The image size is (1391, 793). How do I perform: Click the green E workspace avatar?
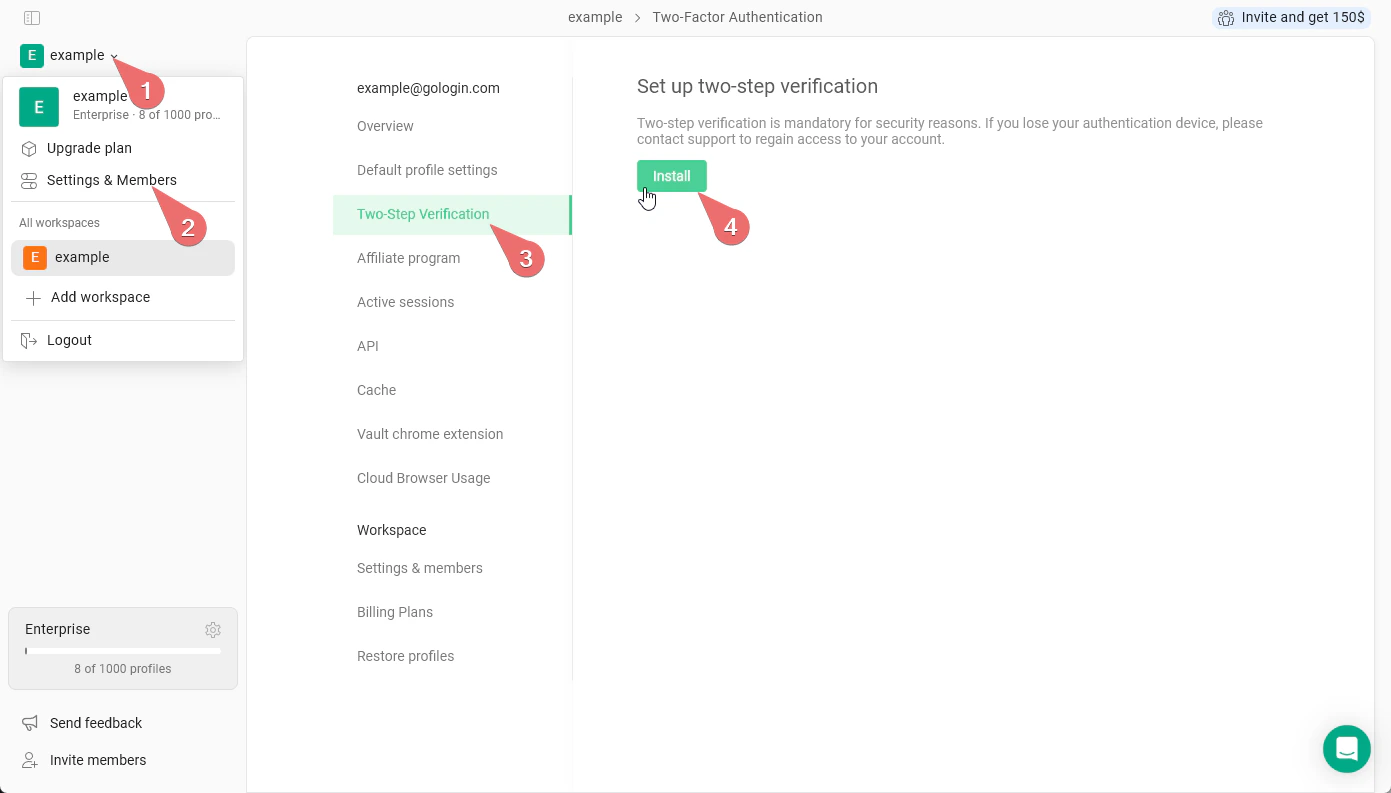click(x=39, y=106)
